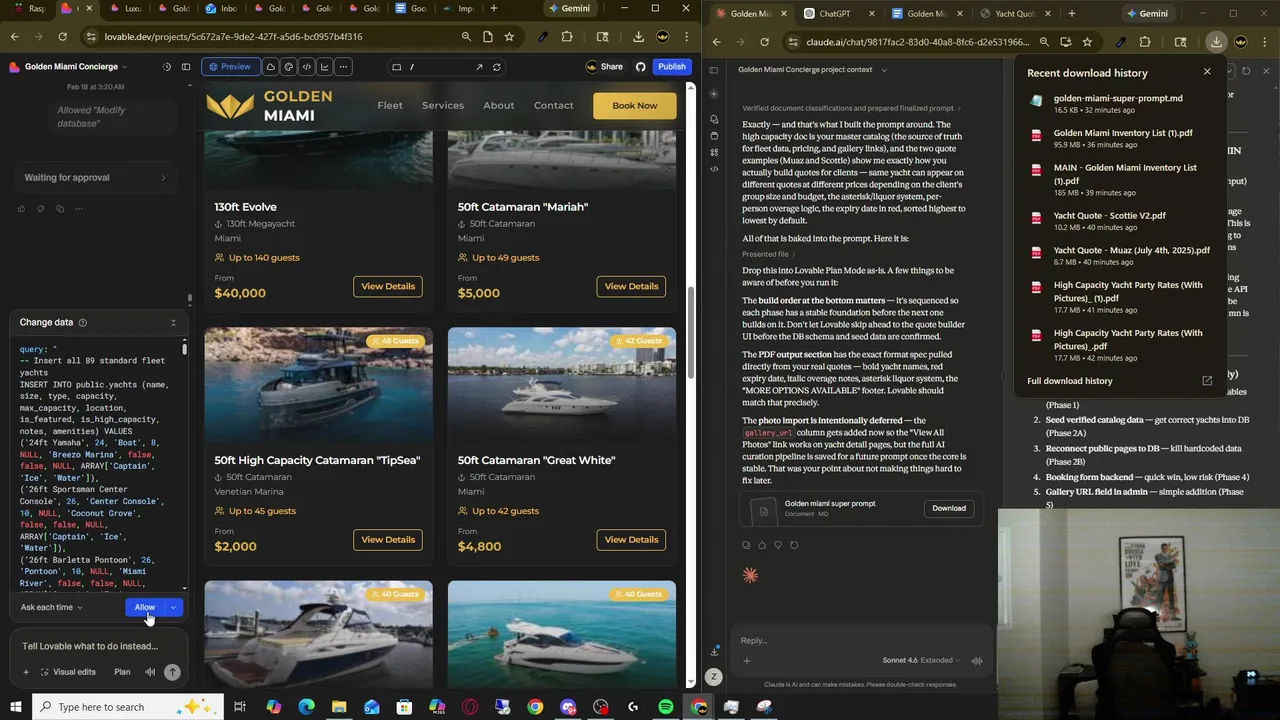The height and width of the screenshot is (720, 1280).
Task: Close the Recent download history popup
Action: pyautogui.click(x=1207, y=72)
